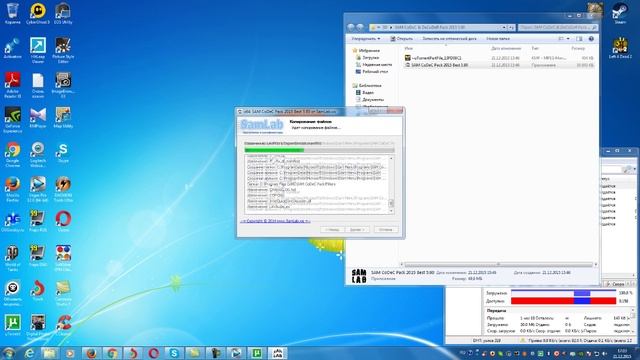Click 'Открыть' in the Explorer toolbar
640x360 pixels.
tap(401, 38)
